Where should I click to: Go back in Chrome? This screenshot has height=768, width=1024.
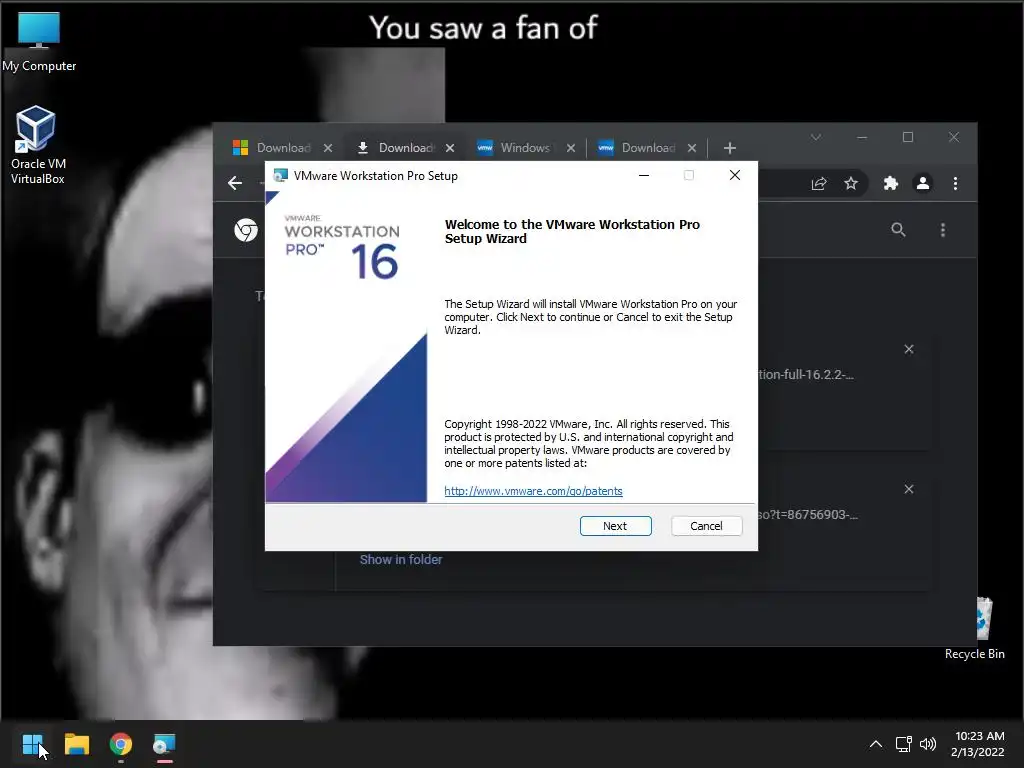point(235,184)
